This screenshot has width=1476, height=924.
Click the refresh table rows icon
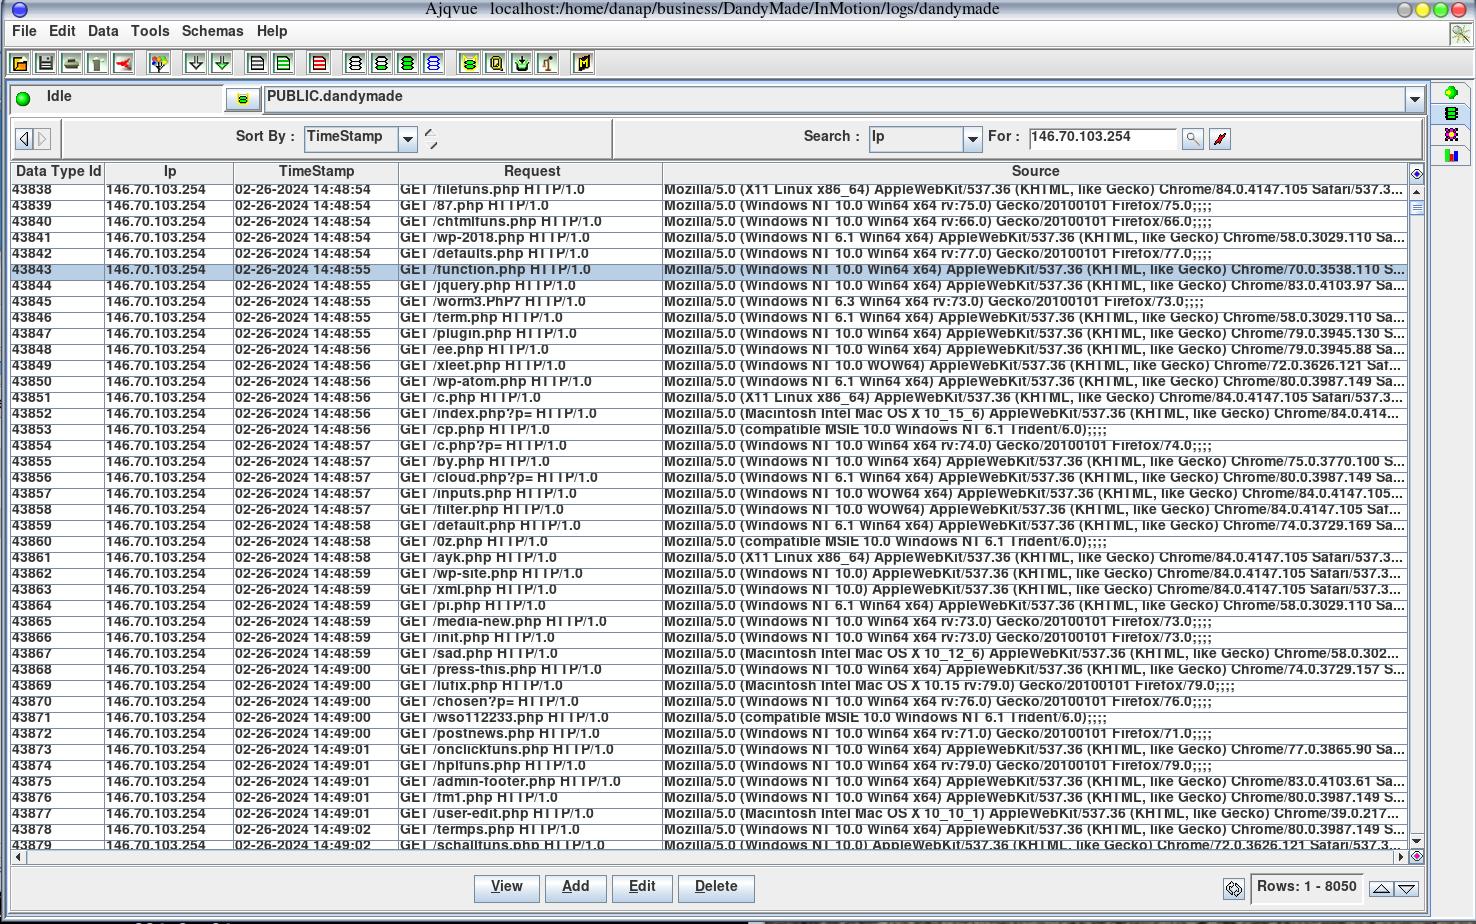1233,889
